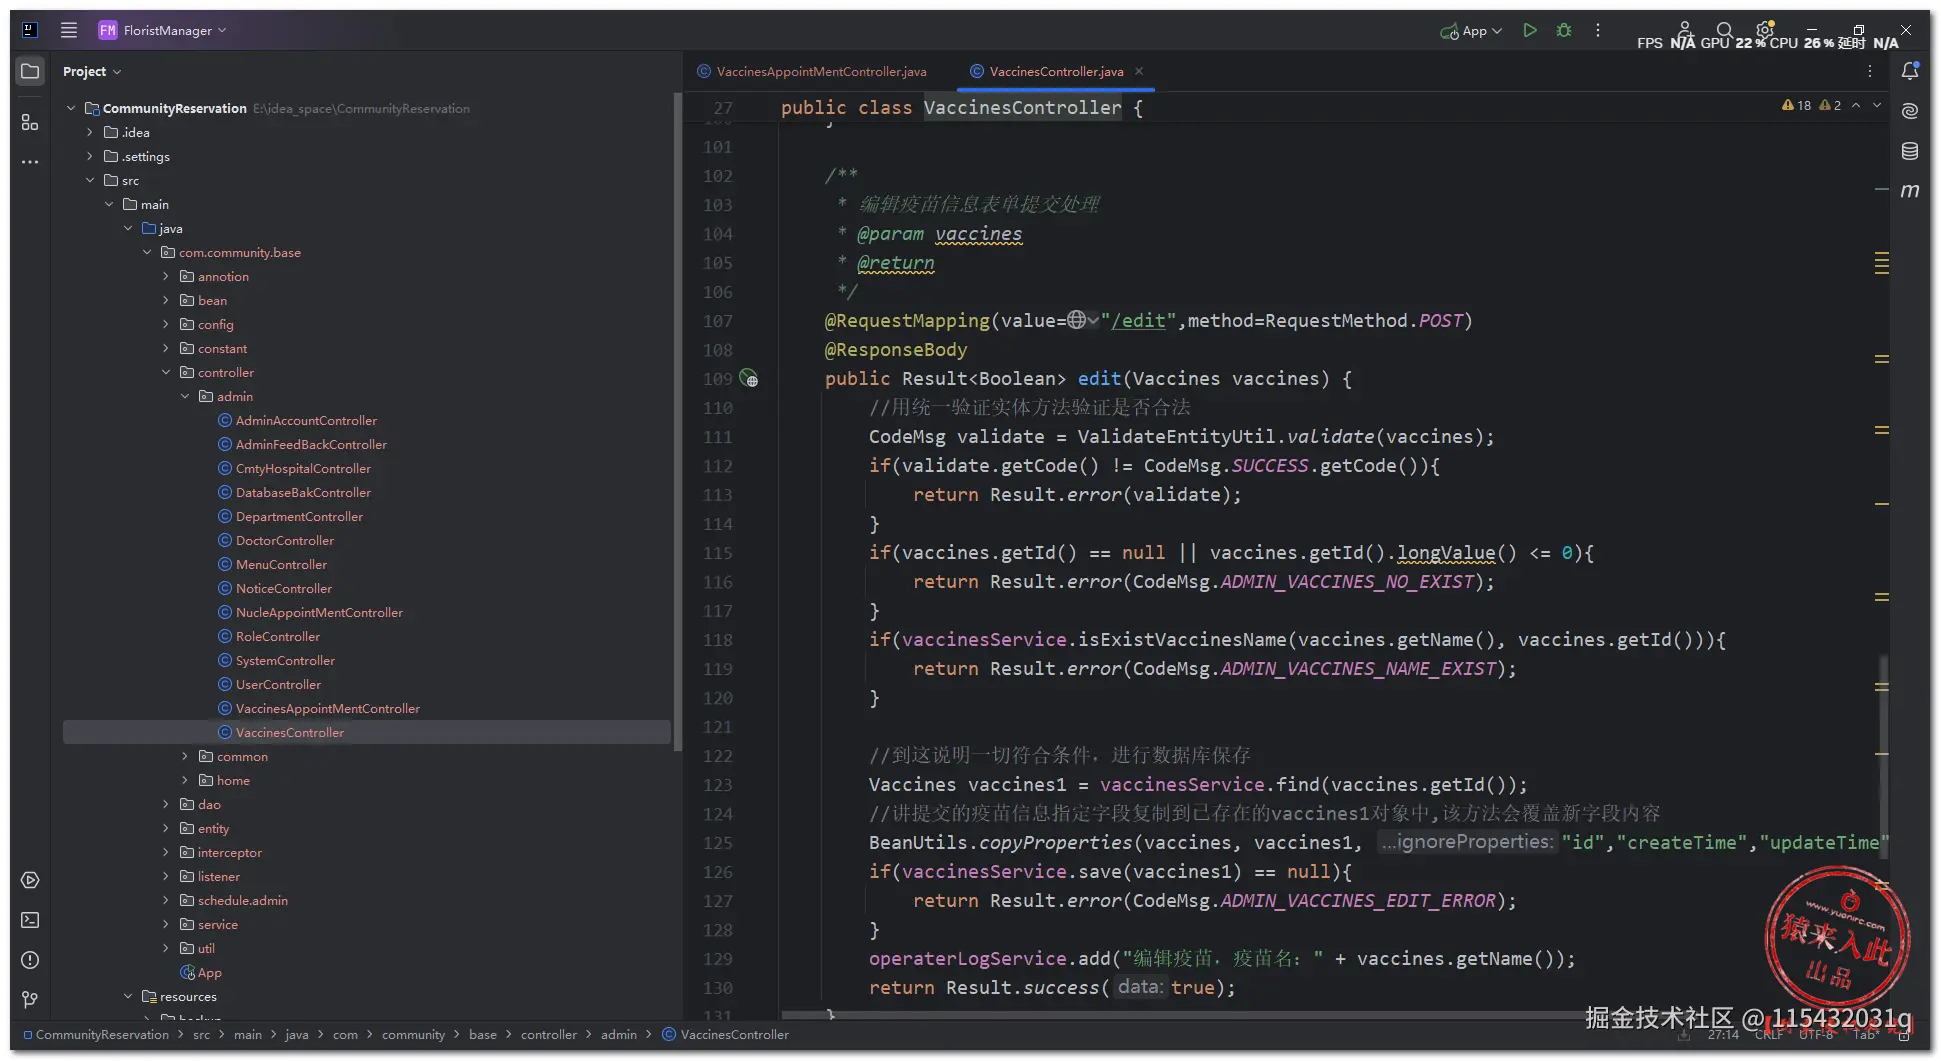Open IDE settings gear
This screenshot has height=1061, width=1941.
click(1765, 30)
